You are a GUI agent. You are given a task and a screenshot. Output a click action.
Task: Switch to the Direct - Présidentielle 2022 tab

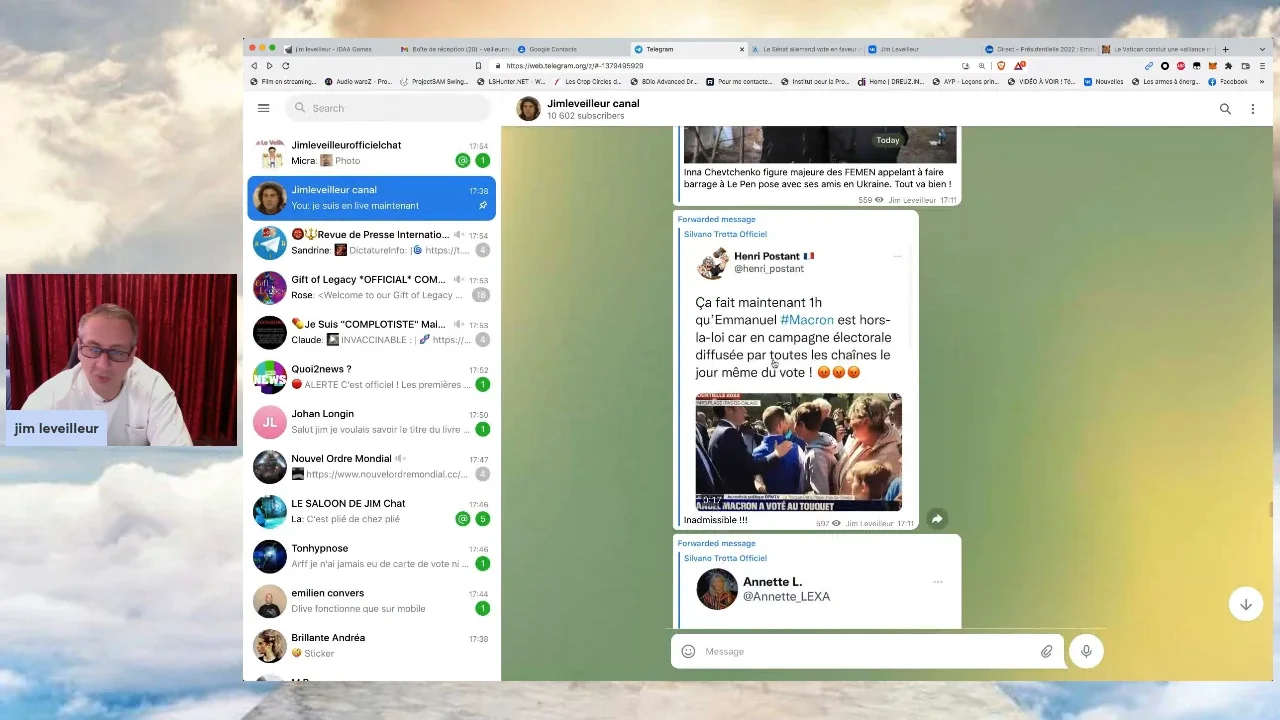point(1039,49)
